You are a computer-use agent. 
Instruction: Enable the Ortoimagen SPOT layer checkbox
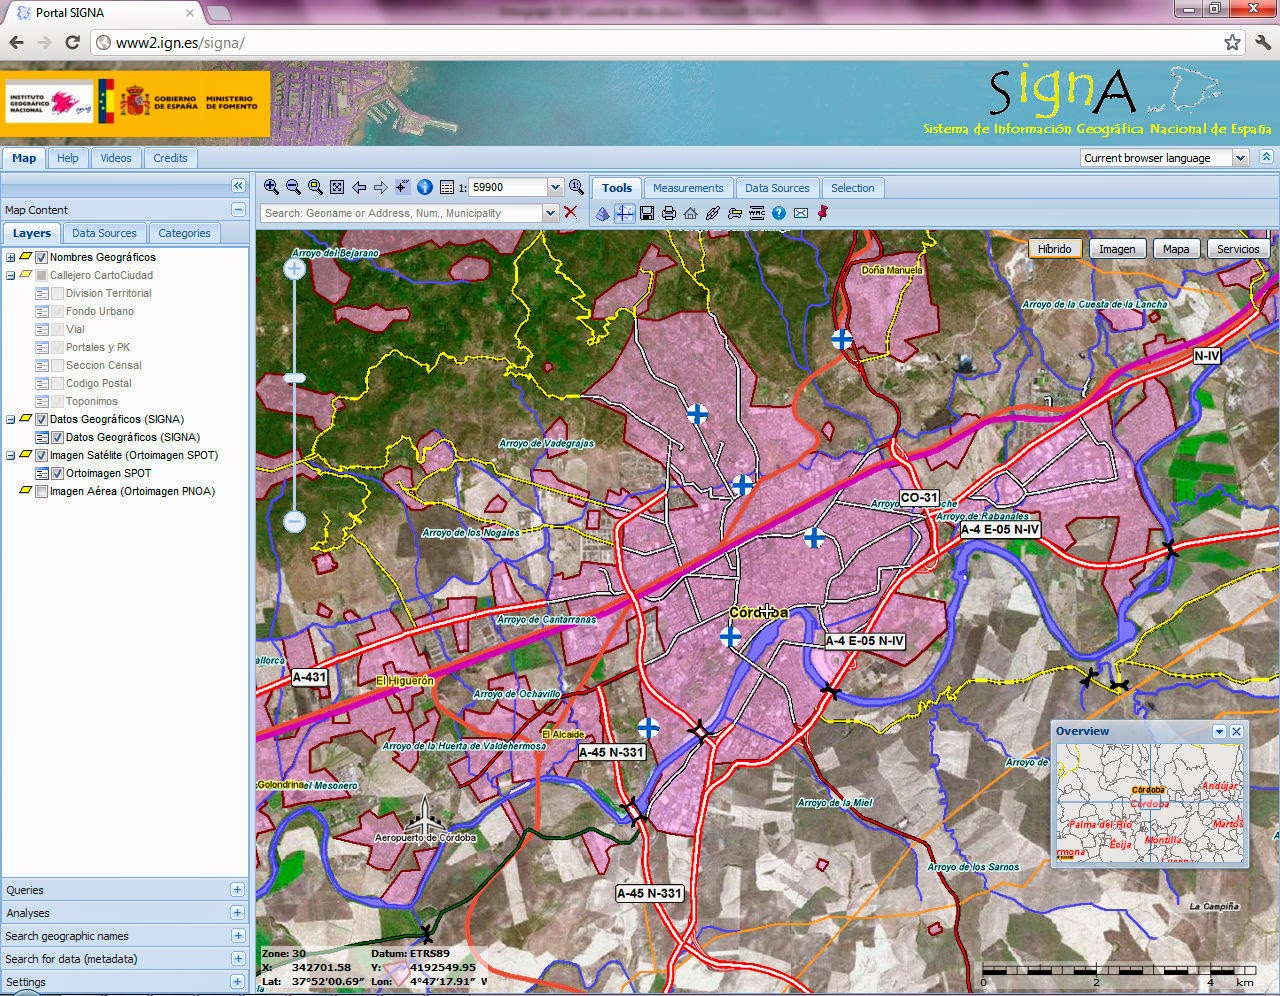[x=57, y=473]
